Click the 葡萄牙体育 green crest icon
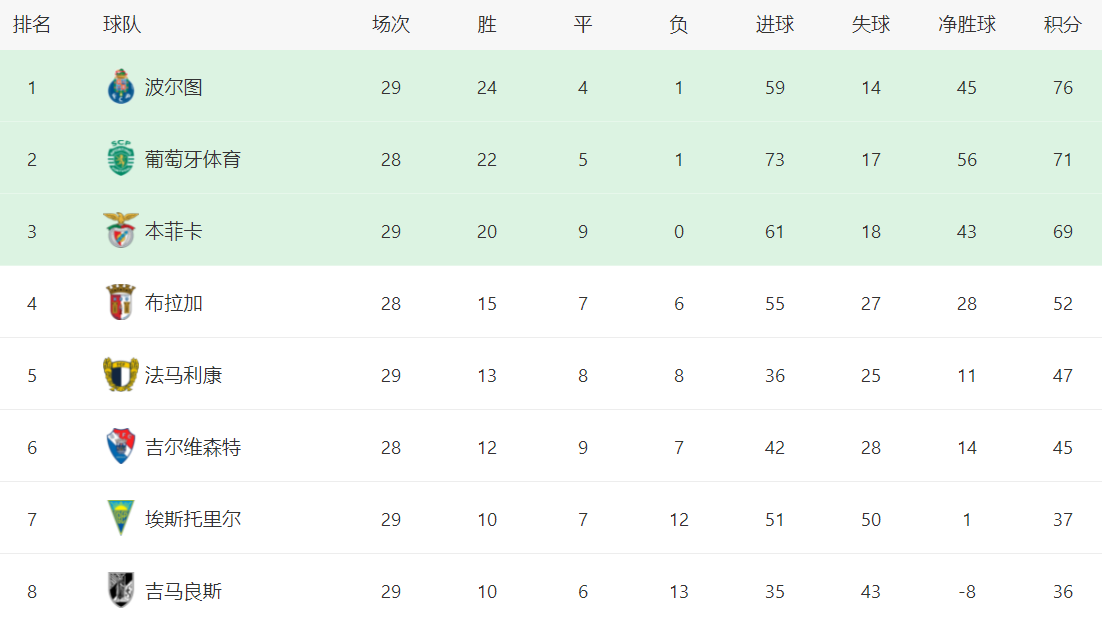This screenshot has height=623, width=1102. [120, 158]
